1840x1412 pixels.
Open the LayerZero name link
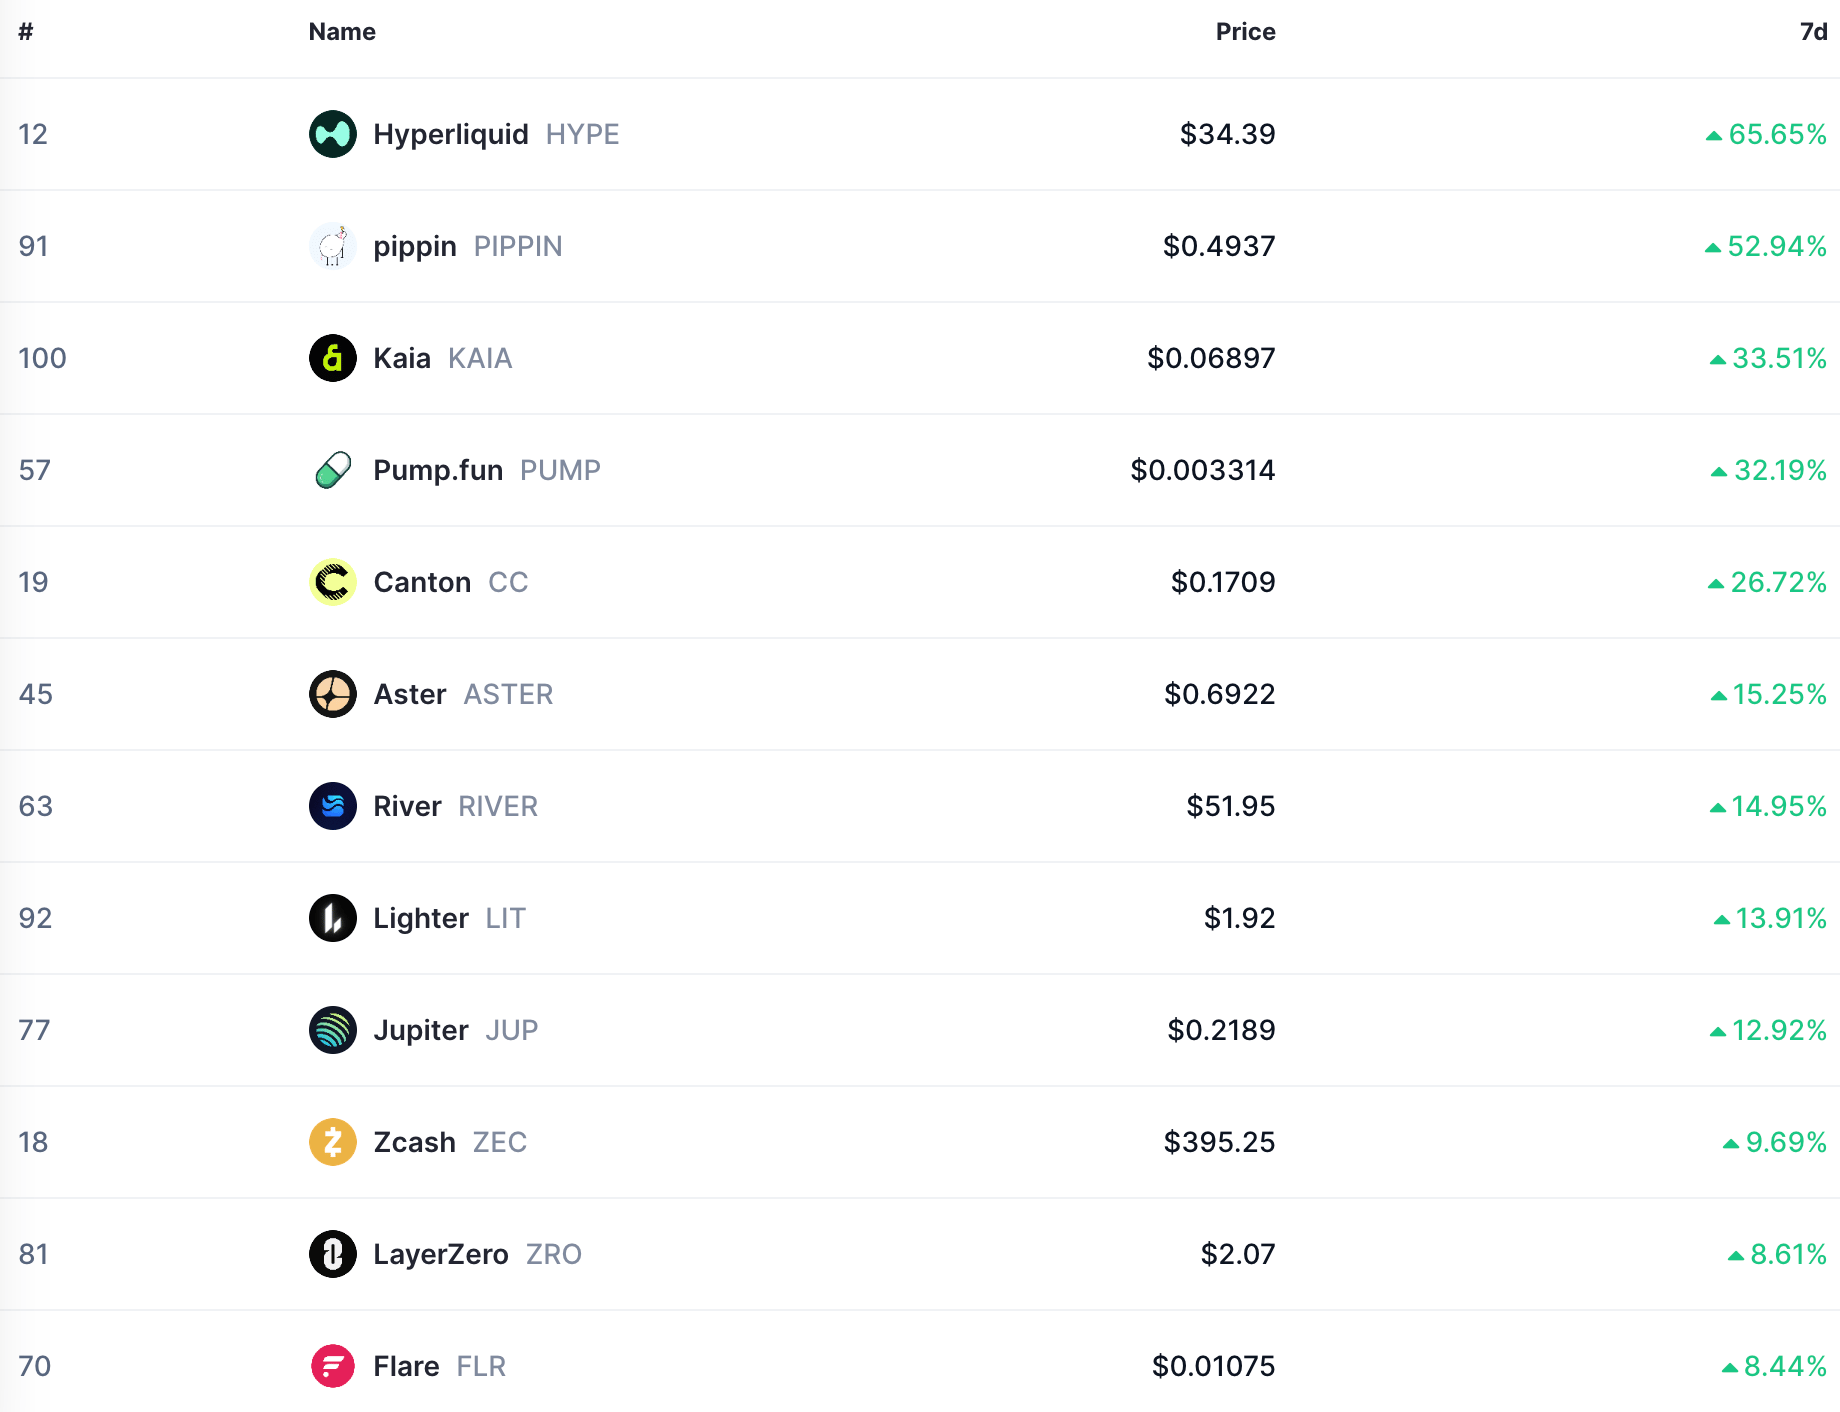[440, 1254]
